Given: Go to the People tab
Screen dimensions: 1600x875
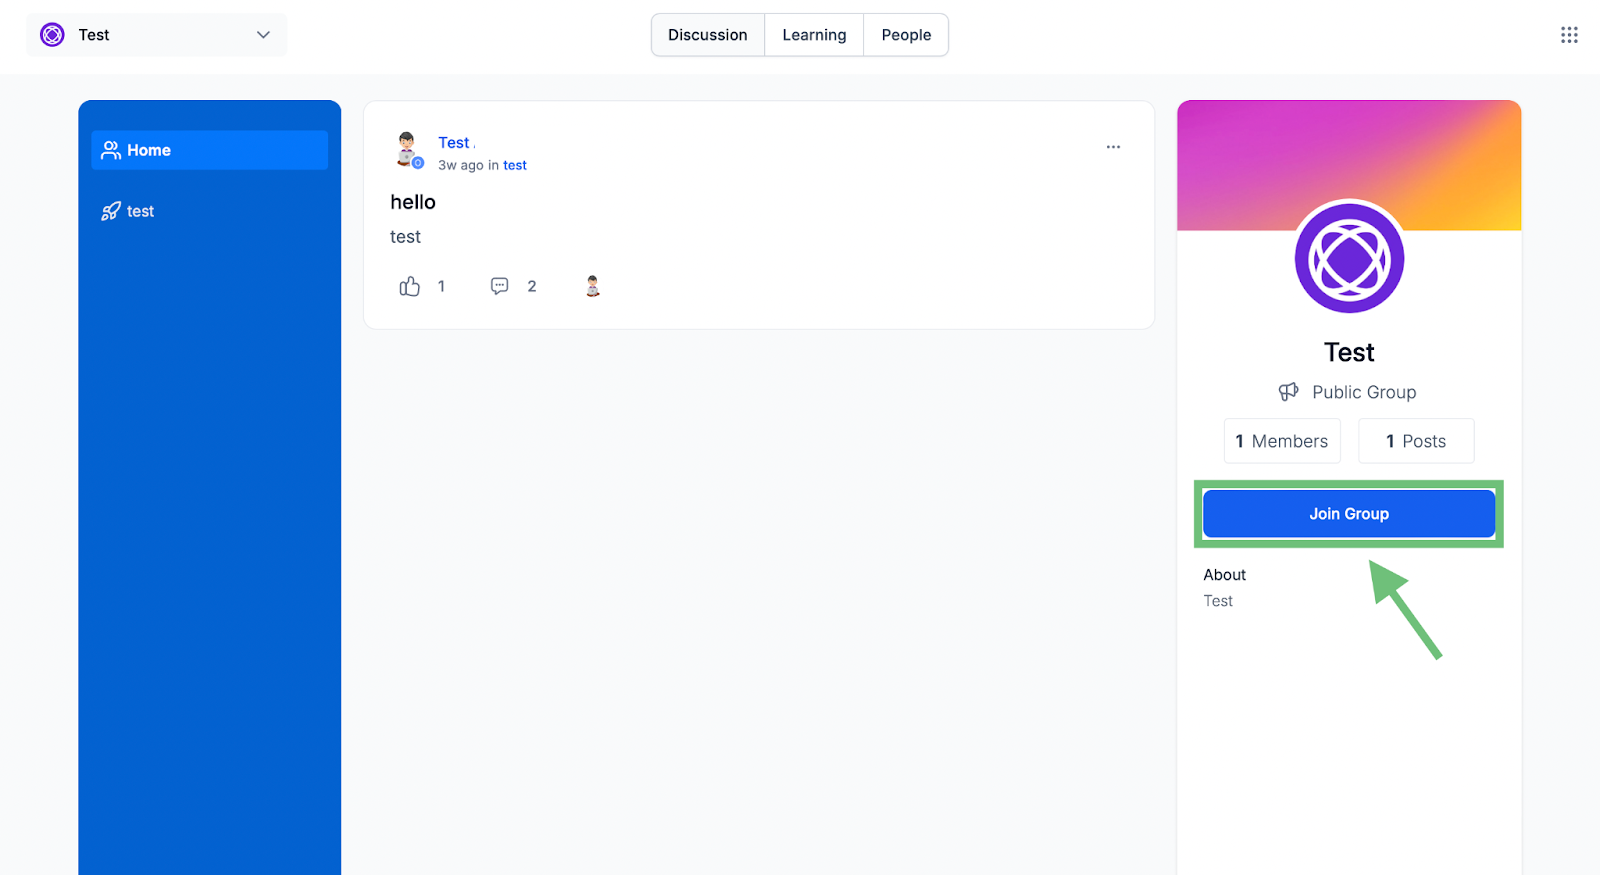Looking at the screenshot, I should click(x=906, y=35).
